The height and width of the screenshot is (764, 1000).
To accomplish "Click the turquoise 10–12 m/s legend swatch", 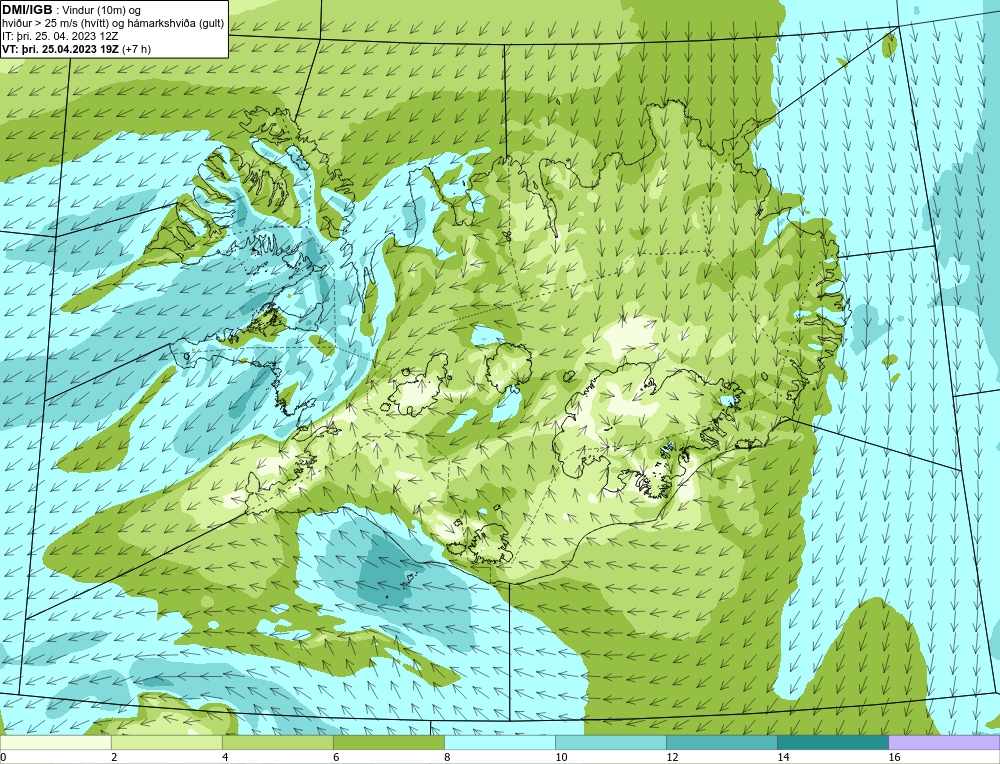I will tap(611, 742).
